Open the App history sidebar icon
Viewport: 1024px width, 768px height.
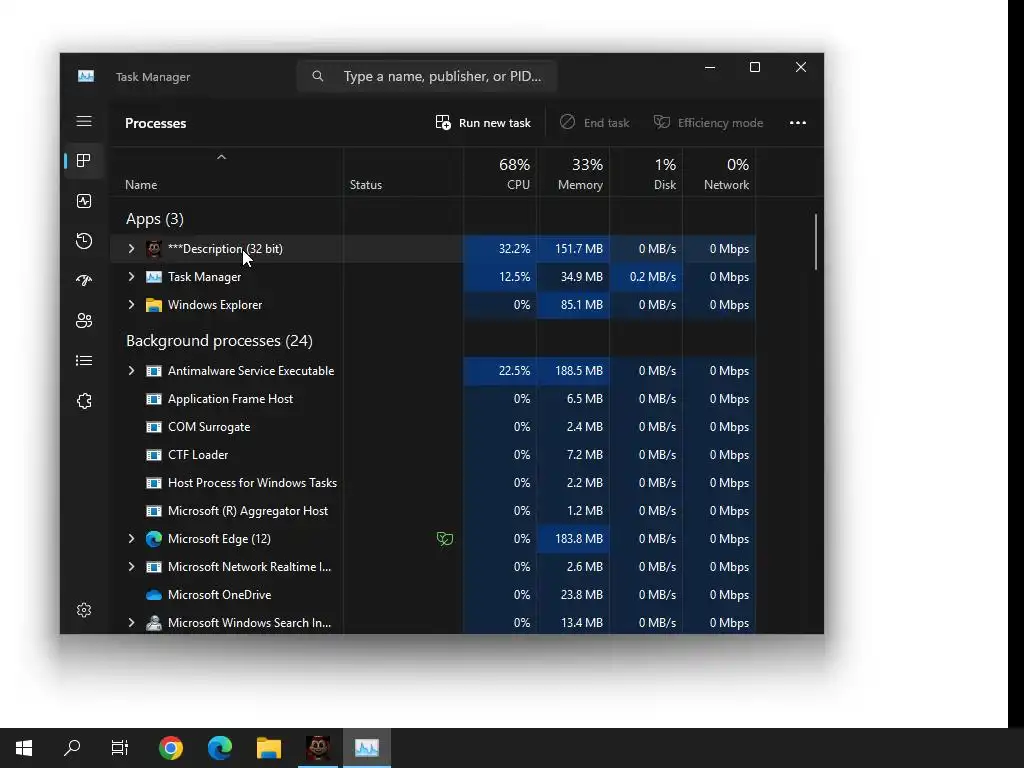pyautogui.click(x=84, y=241)
